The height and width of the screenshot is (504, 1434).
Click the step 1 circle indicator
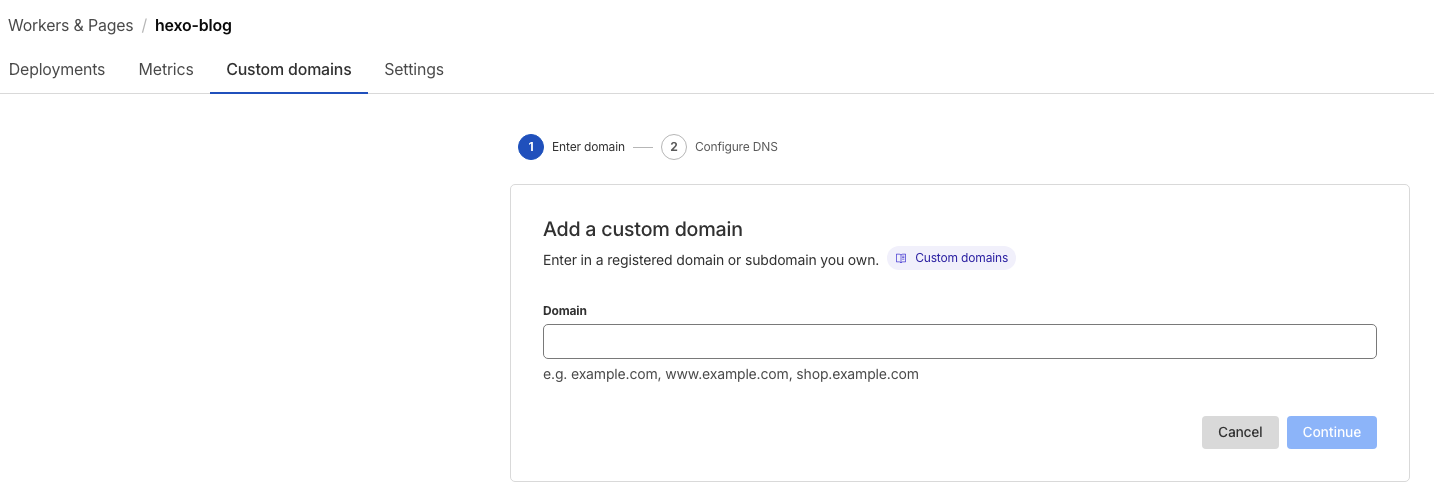click(531, 147)
